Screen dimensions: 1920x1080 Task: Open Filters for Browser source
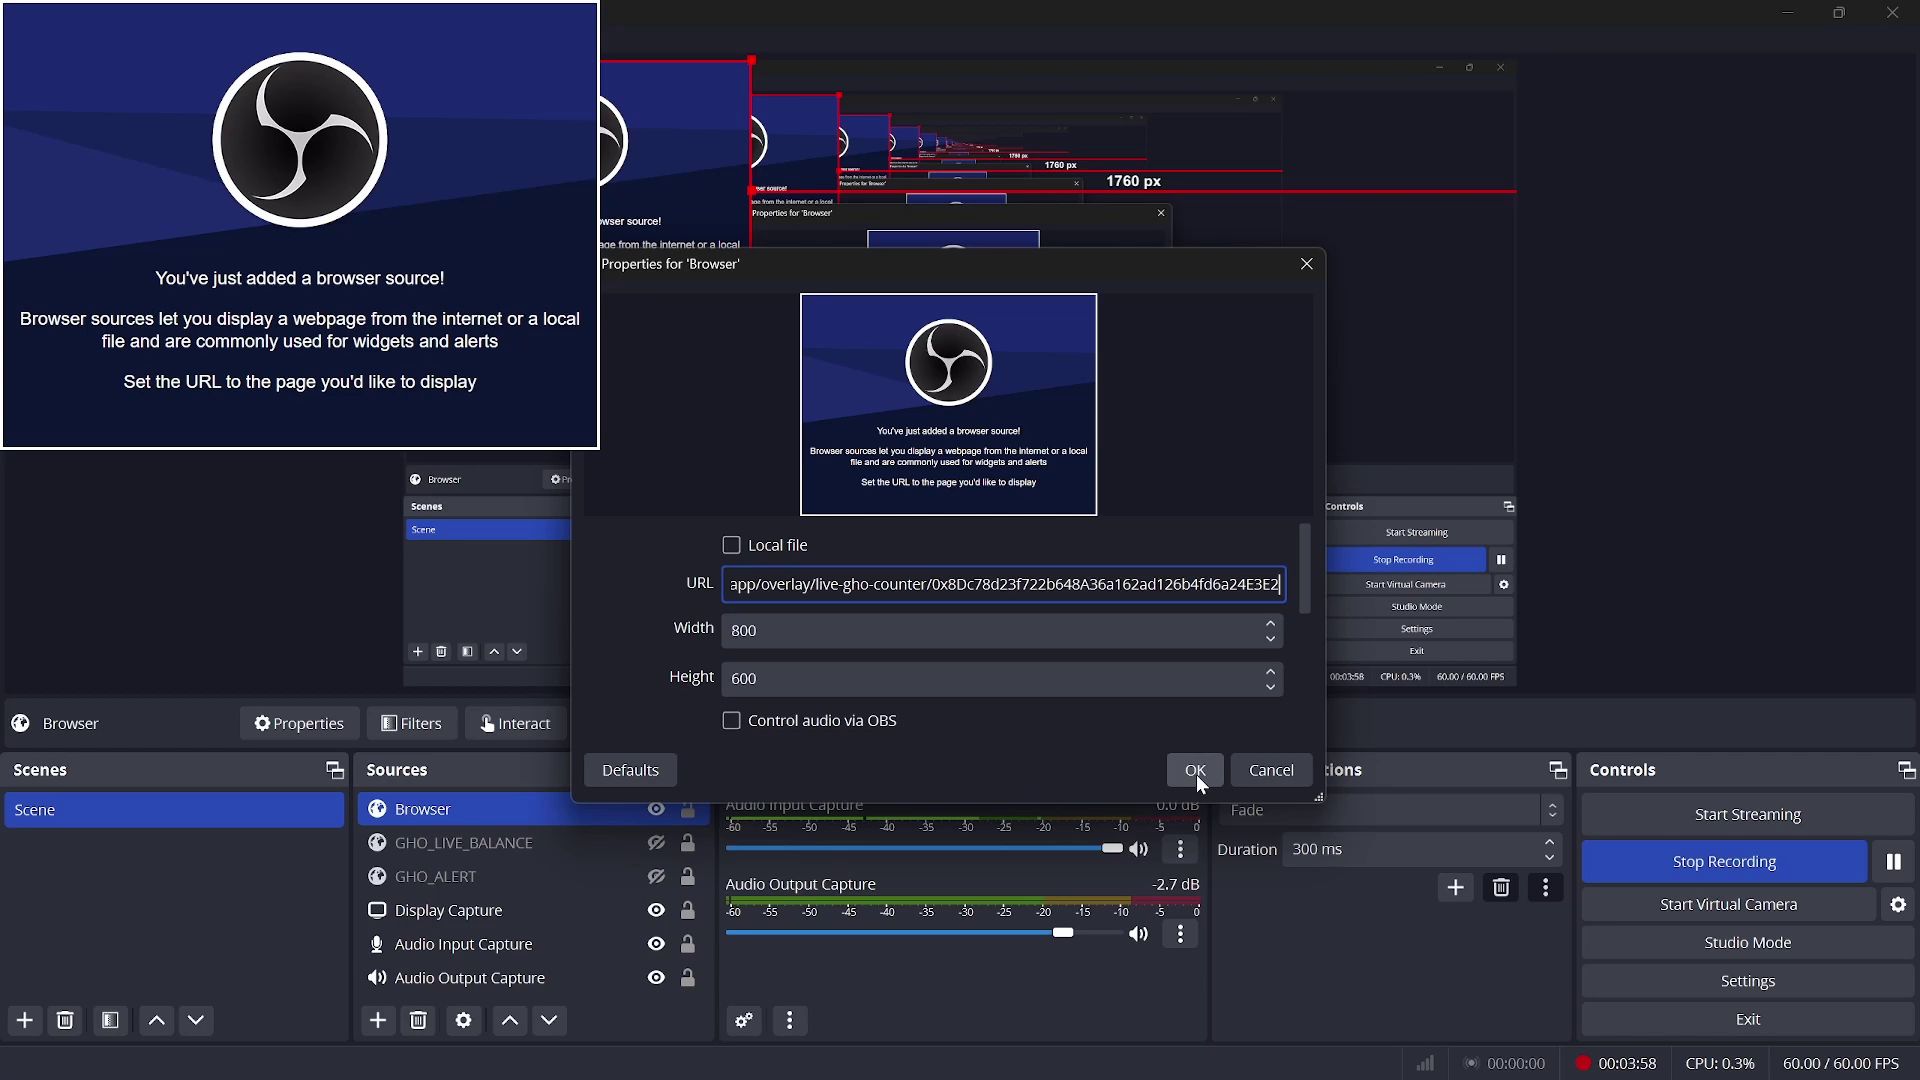click(x=411, y=723)
